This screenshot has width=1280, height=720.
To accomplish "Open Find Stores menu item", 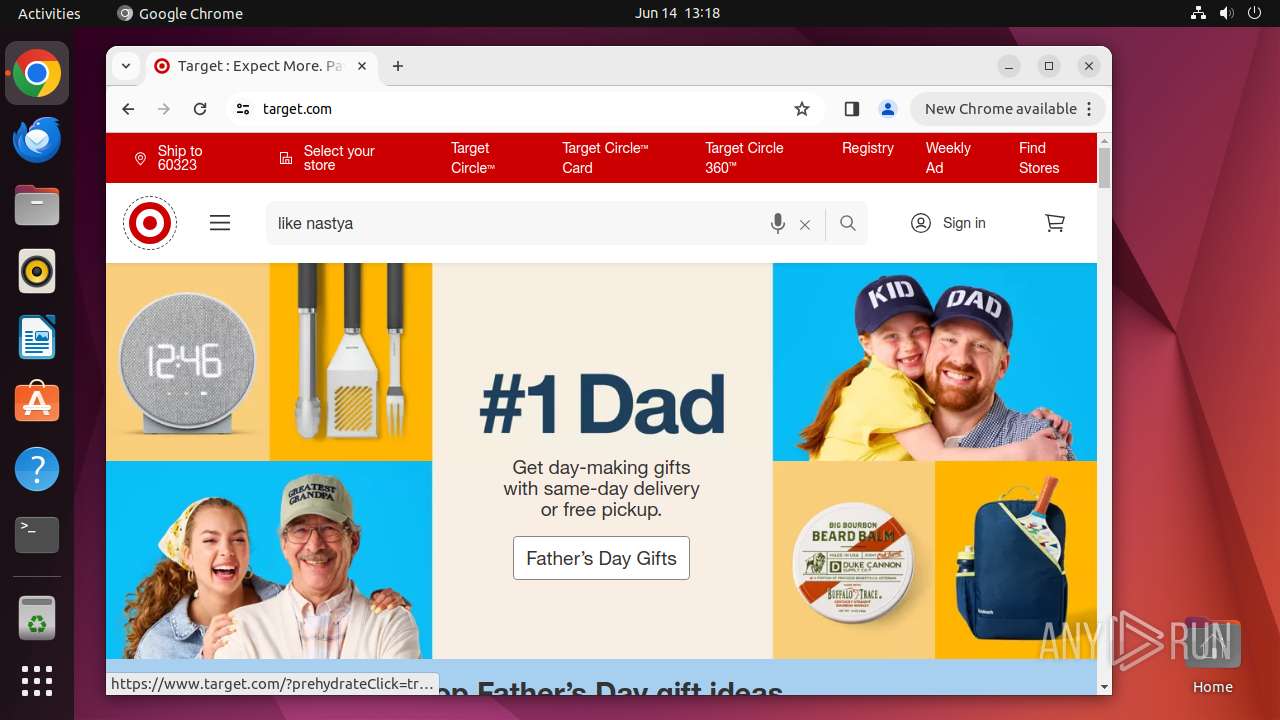I will (x=1039, y=158).
